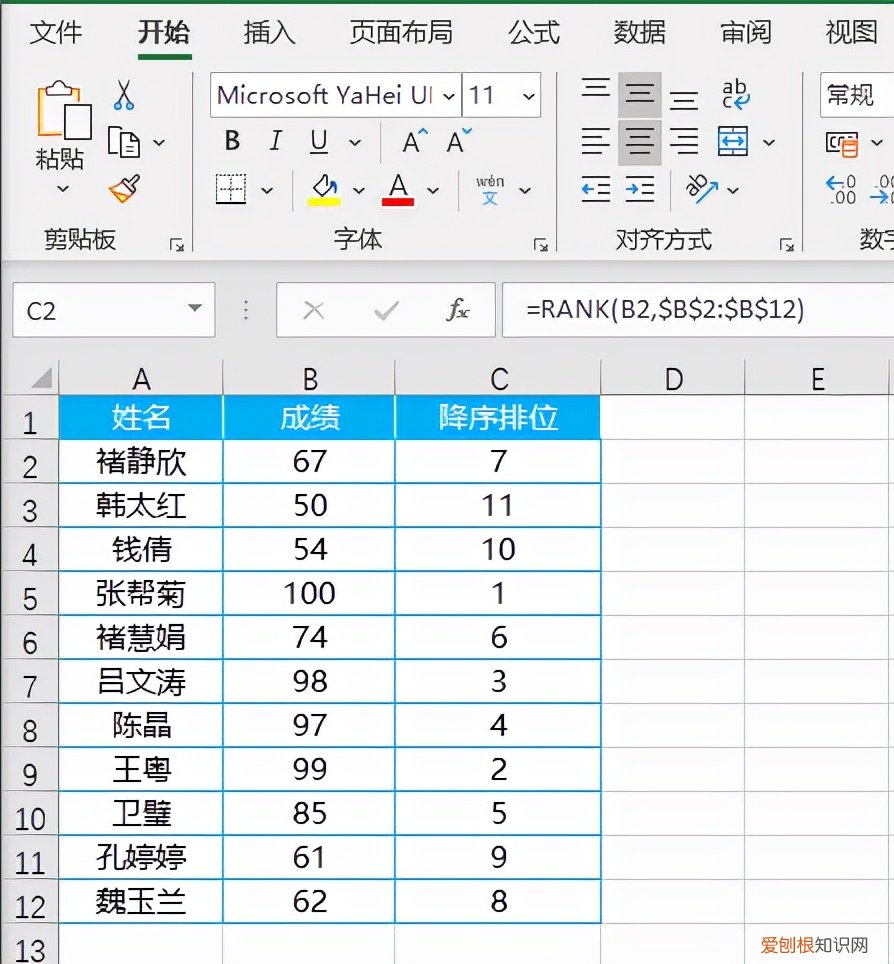
Task: Align text left
Action: 596,142
